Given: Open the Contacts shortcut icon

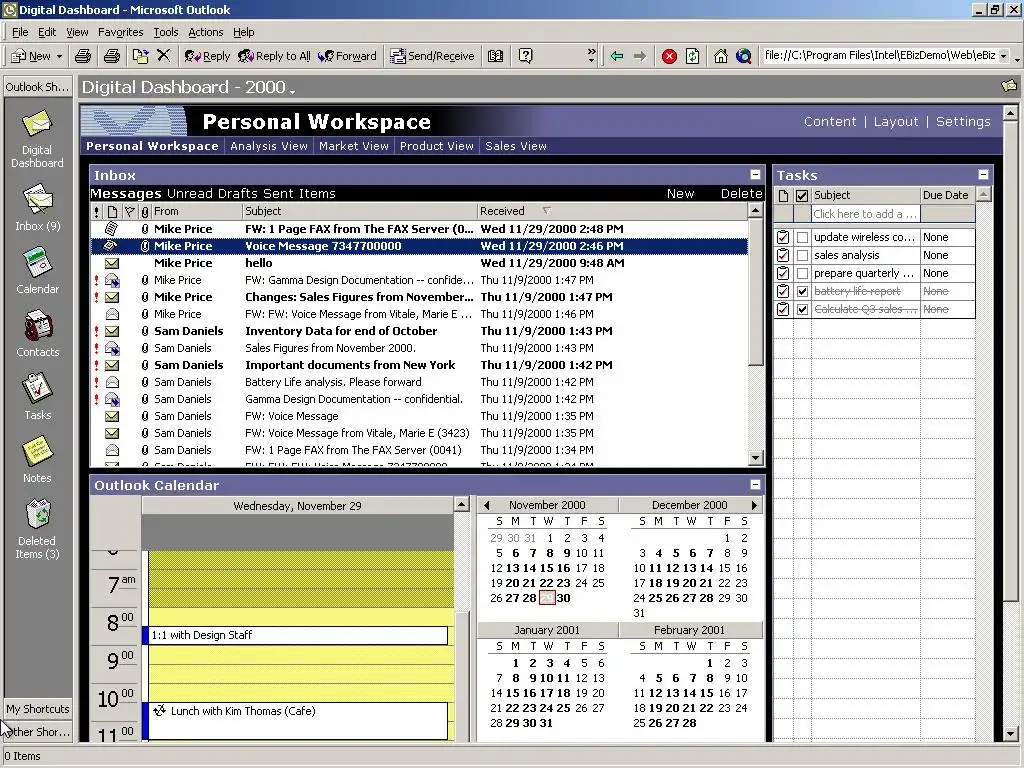Looking at the screenshot, I should (37, 325).
